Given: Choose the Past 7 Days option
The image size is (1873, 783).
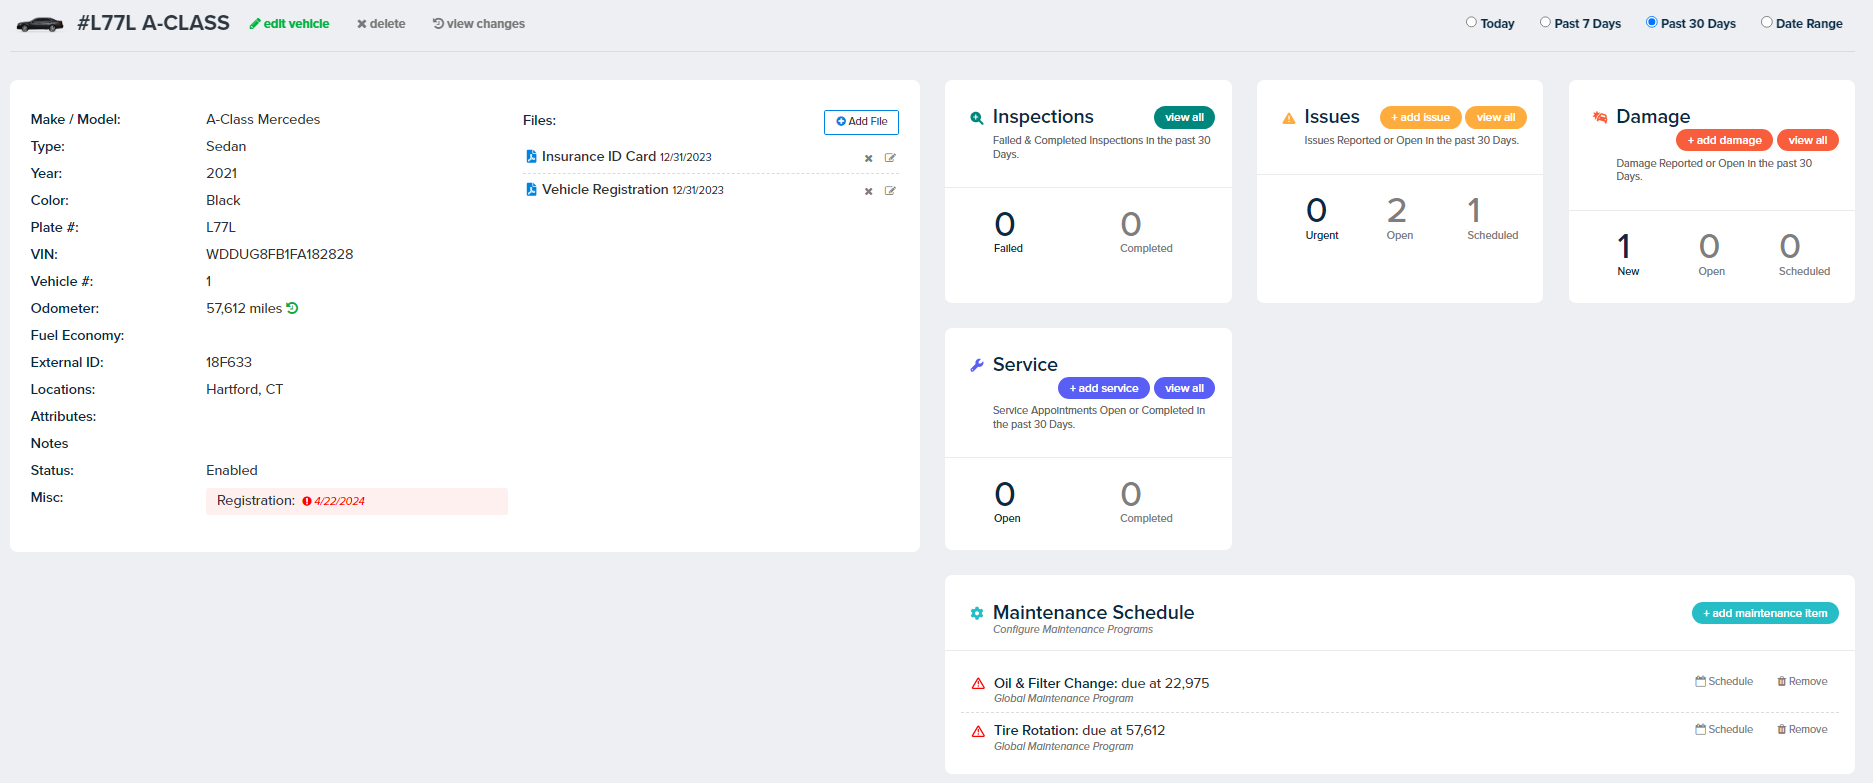Looking at the screenshot, I should pyautogui.click(x=1545, y=22).
